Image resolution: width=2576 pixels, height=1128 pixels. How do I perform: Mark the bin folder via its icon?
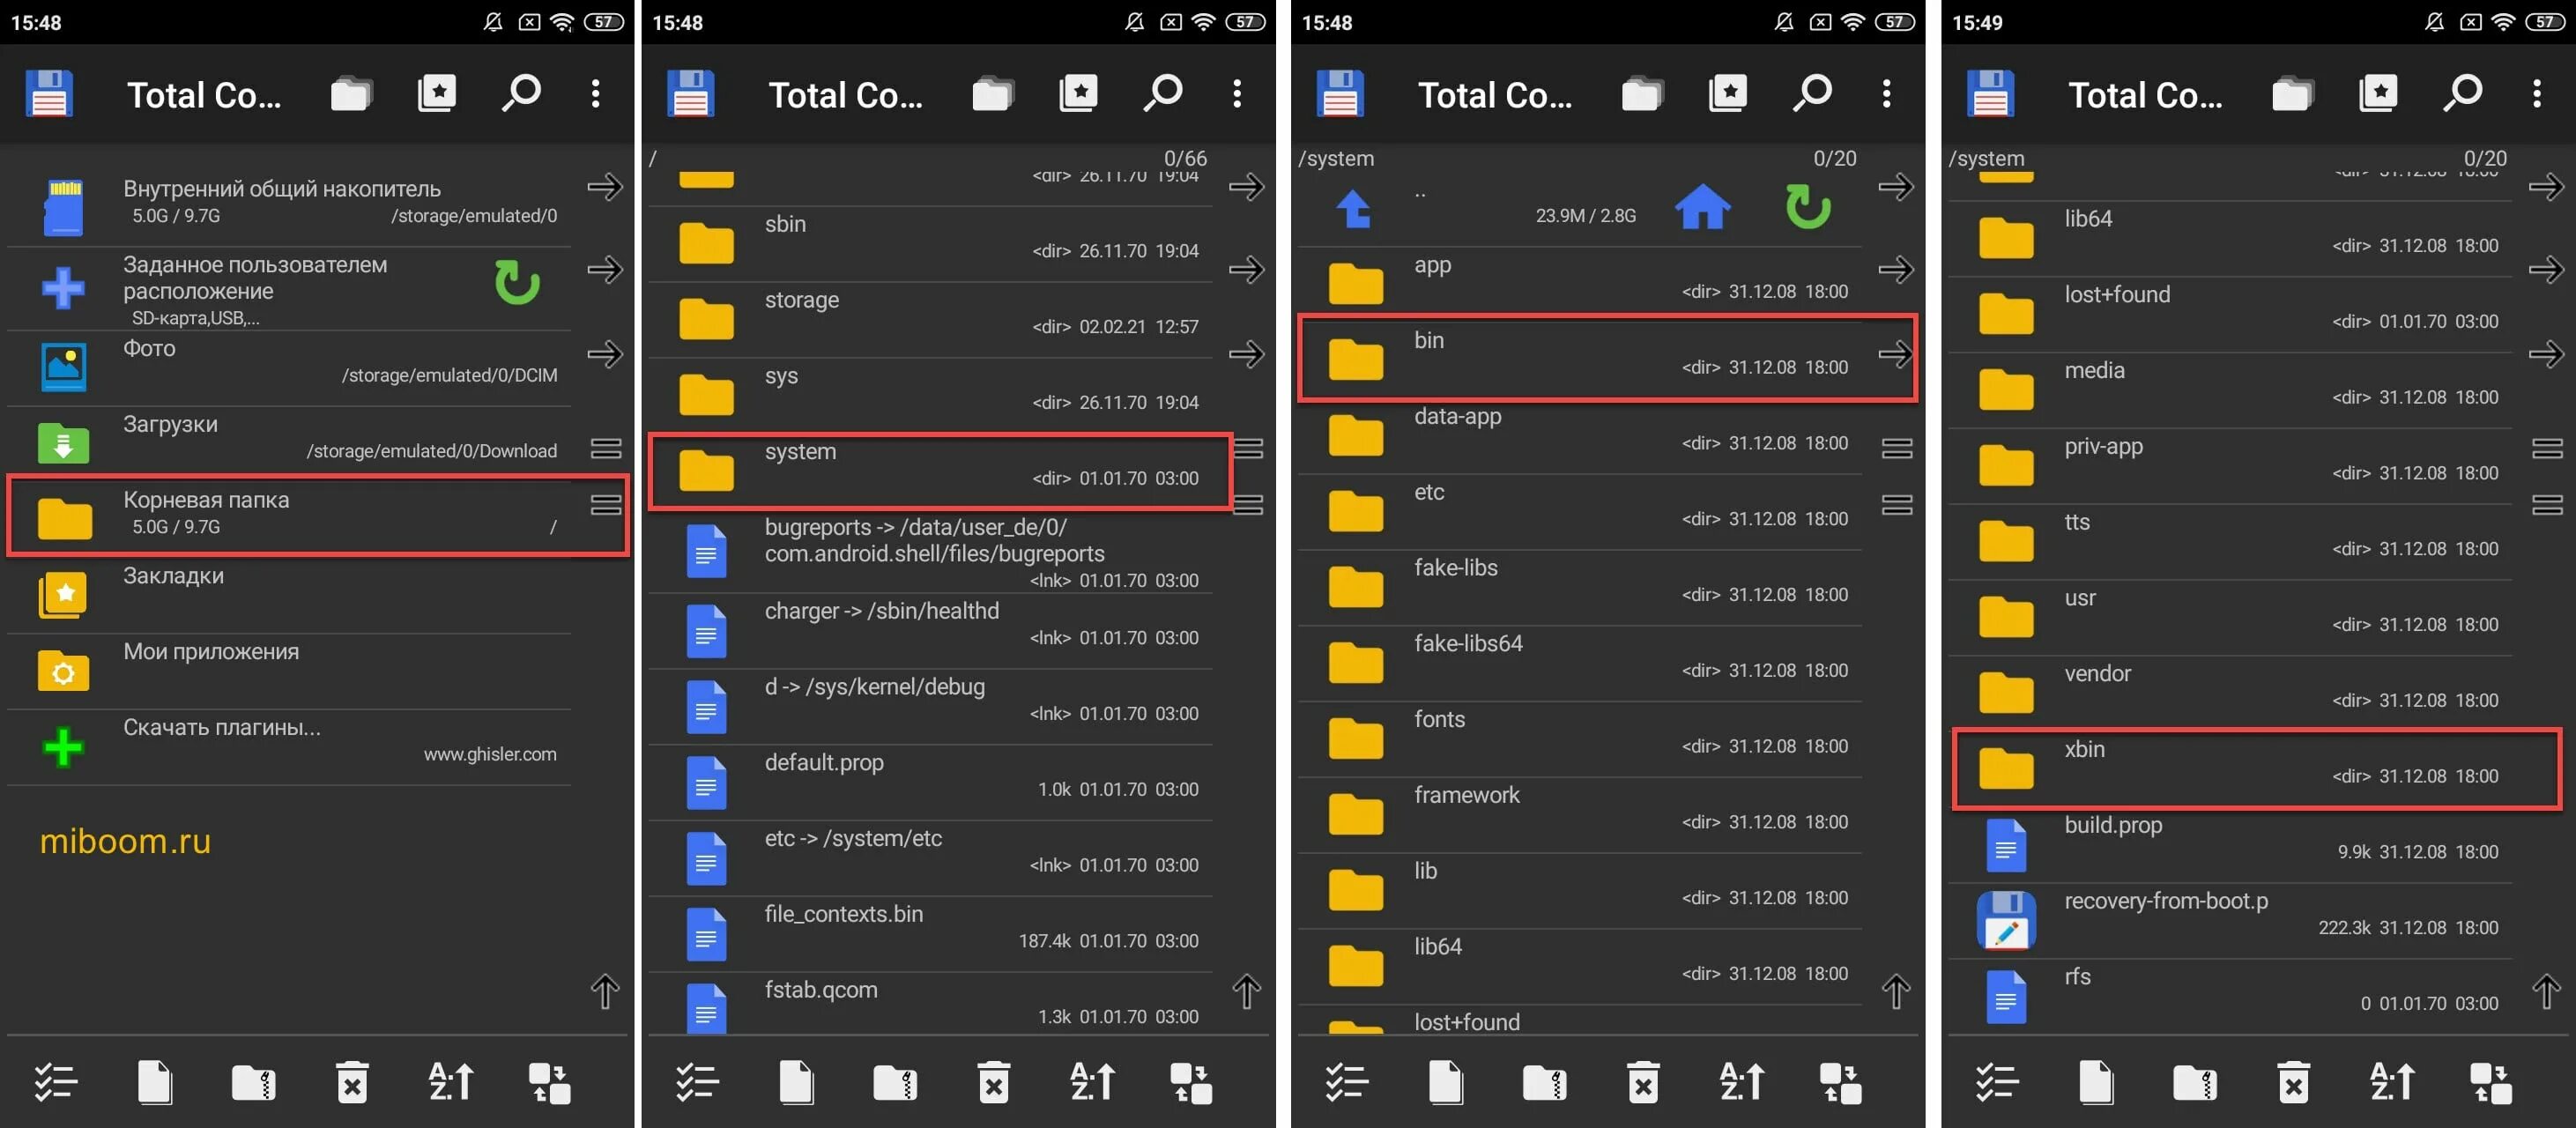[x=1355, y=359]
